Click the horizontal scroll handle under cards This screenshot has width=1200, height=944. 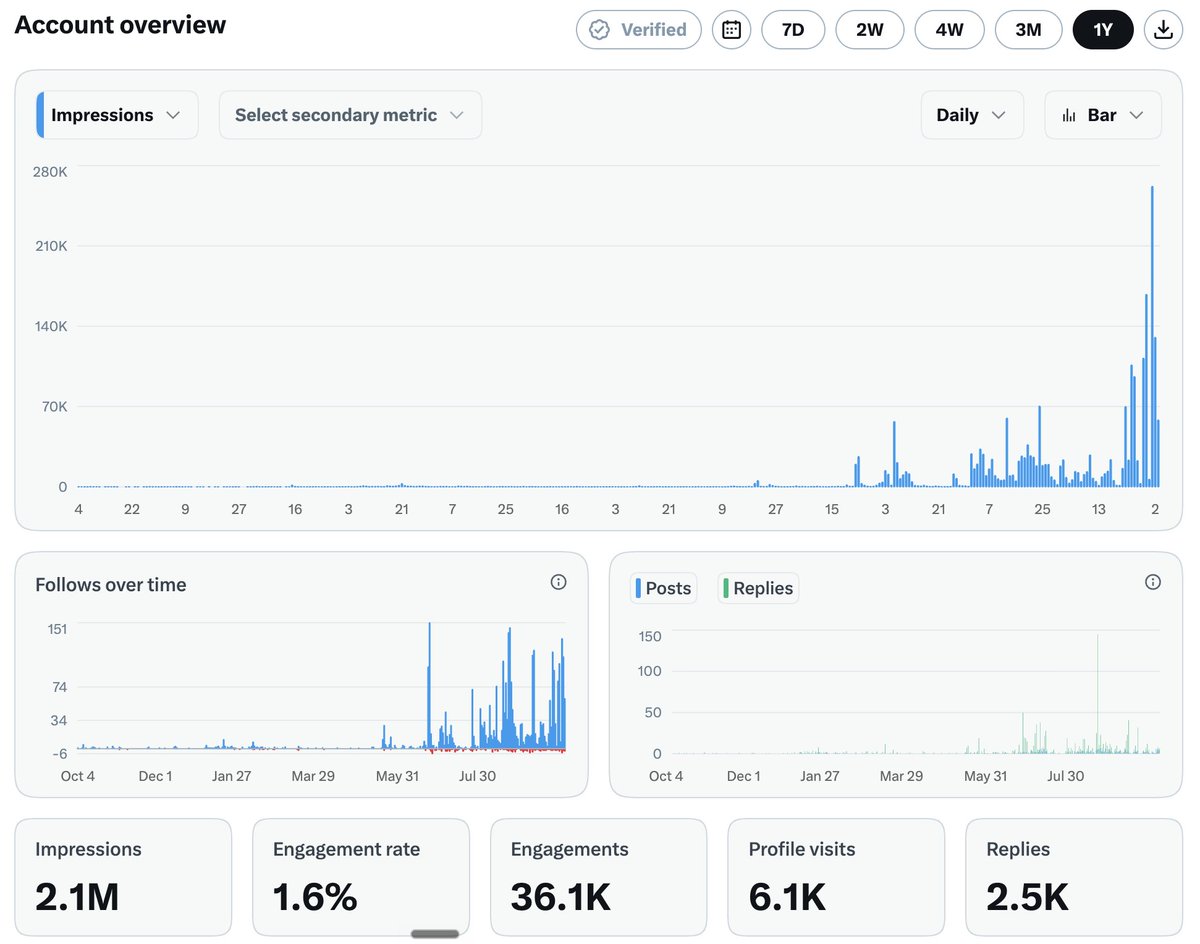pyautogui.click(x=435, y=934)
